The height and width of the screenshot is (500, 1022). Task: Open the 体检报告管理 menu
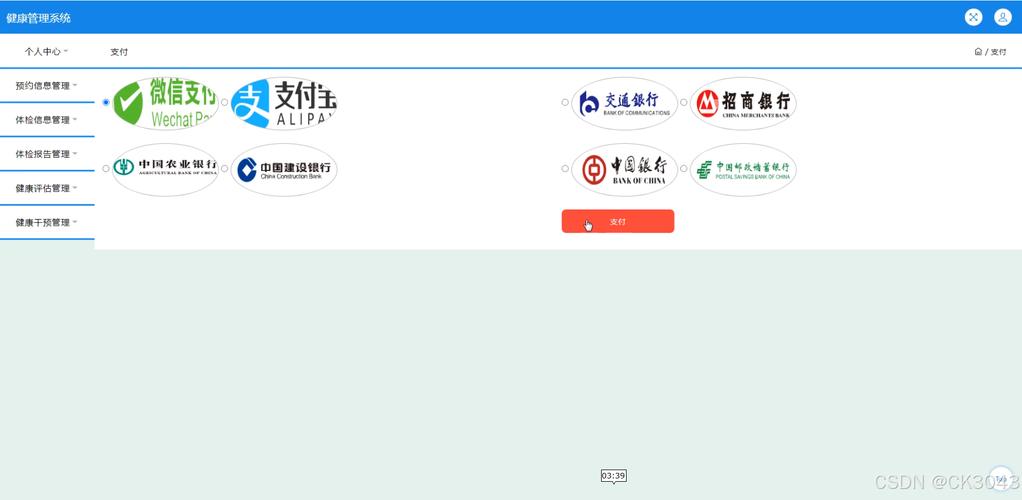click(47, 154)
